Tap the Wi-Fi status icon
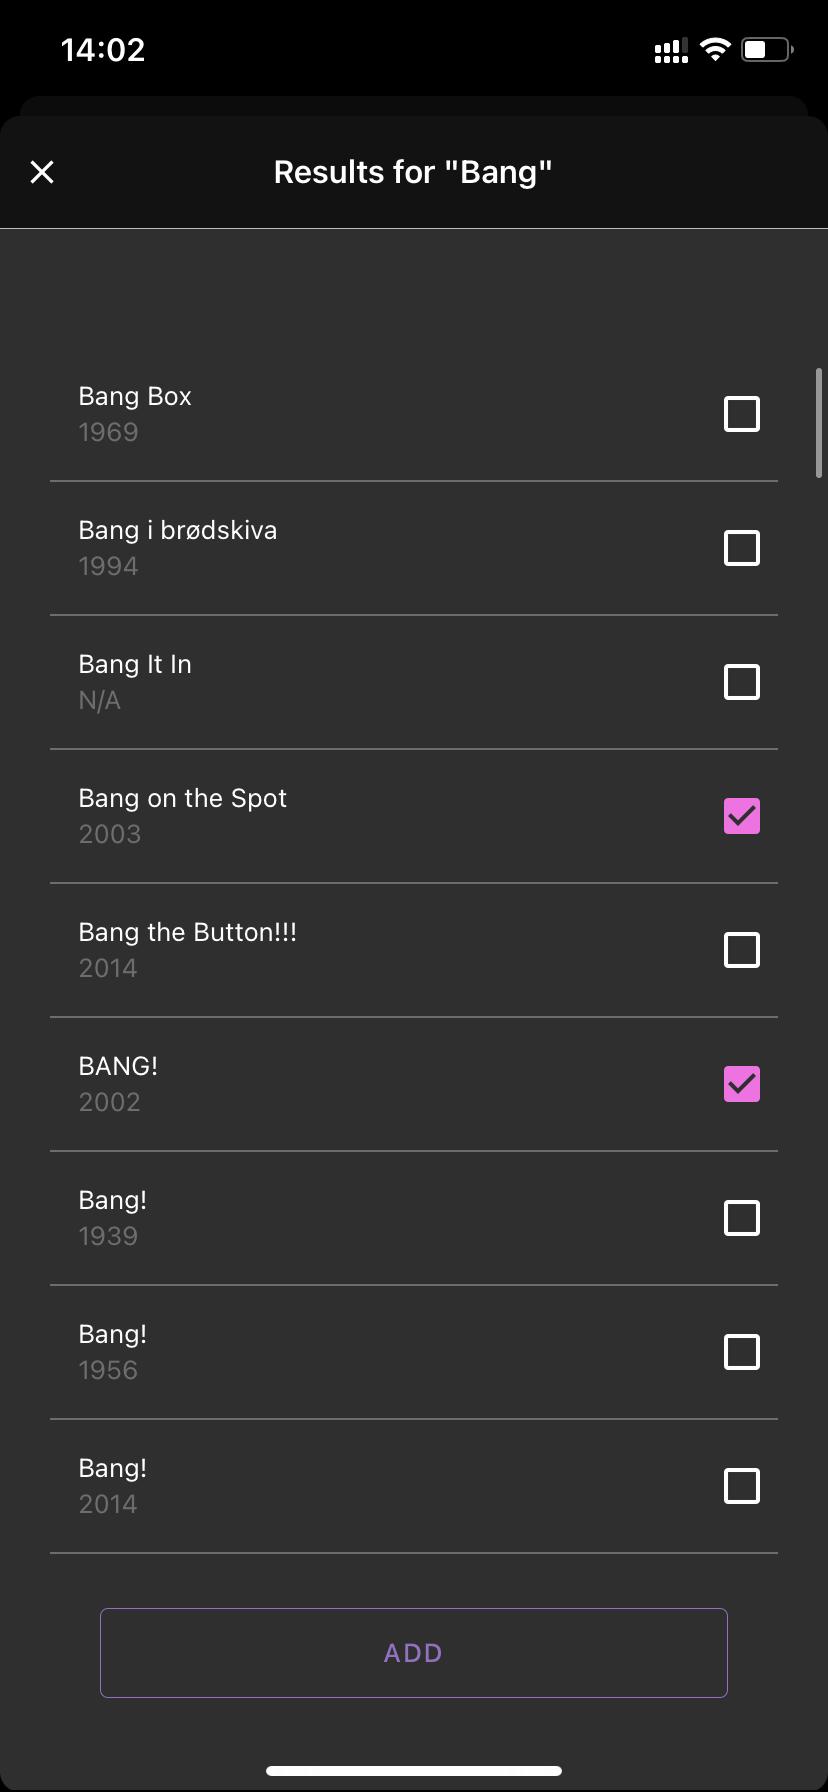Viewport: 828px width, 1792px height. [x=715, y=50]
